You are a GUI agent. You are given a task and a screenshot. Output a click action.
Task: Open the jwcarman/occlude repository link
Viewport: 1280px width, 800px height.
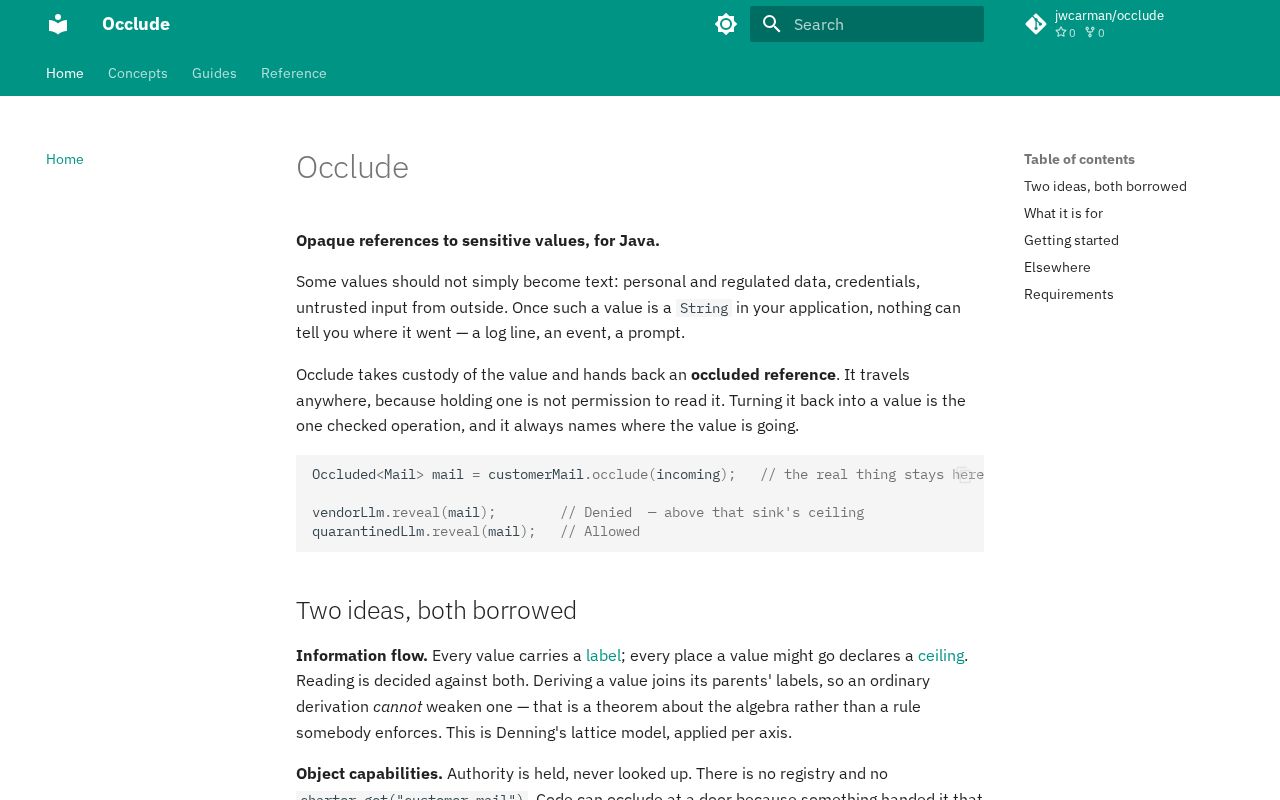(x=1109, y=24)
